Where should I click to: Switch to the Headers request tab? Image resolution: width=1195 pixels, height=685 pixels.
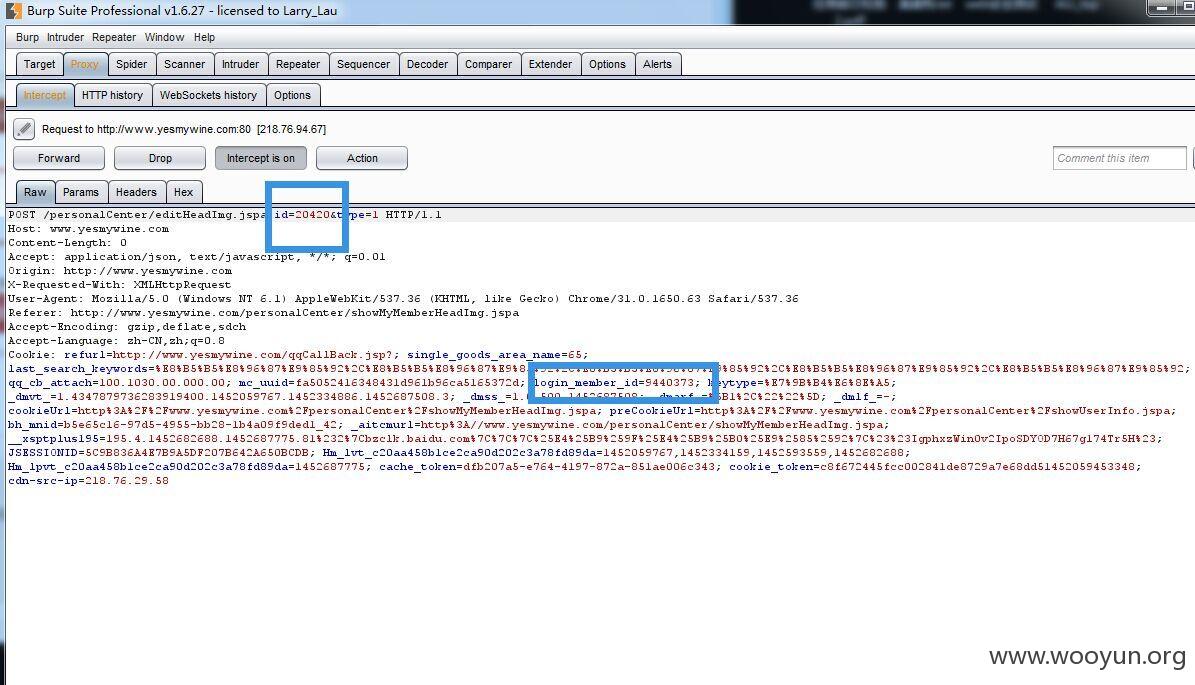click(136, 192)
